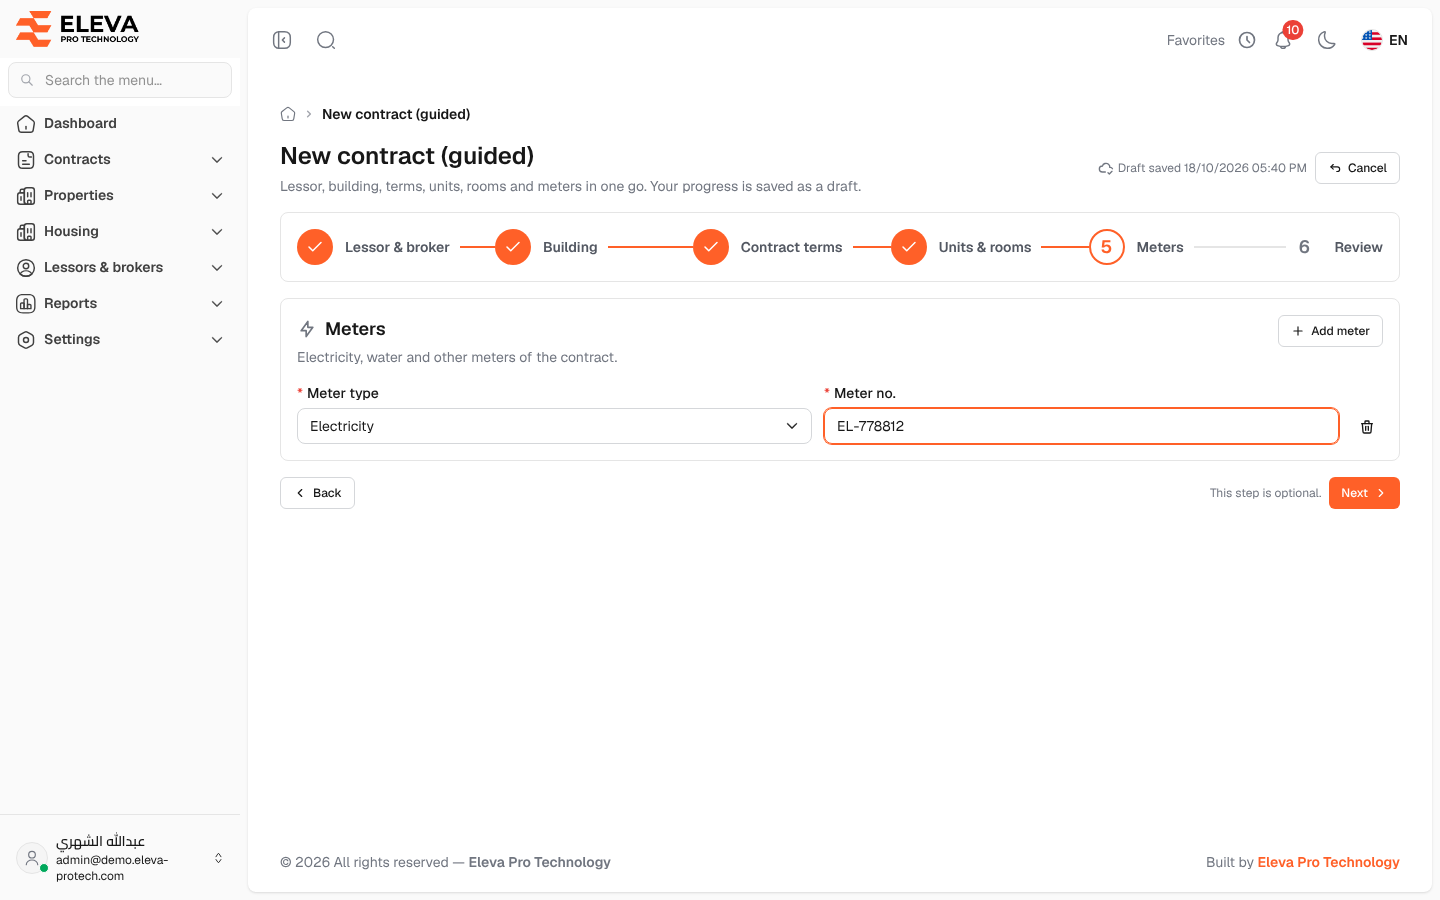
Task: Open Eleva Pro Technology footer link
Action: 1328,862
